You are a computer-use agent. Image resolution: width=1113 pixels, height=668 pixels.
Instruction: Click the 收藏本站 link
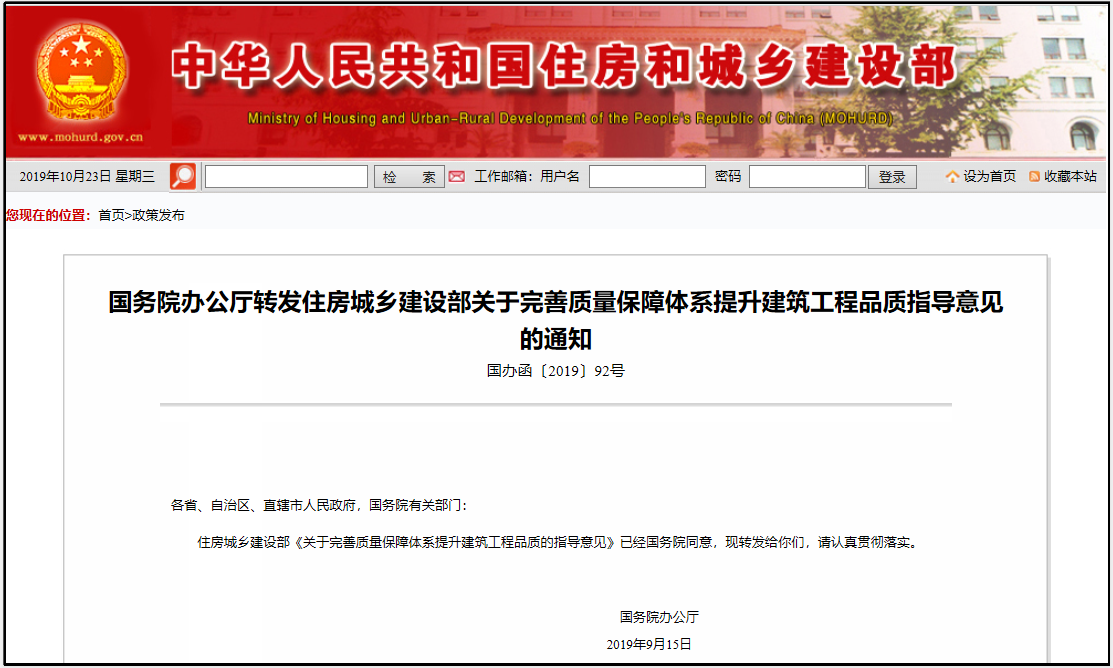click(x=1070, y=177)
